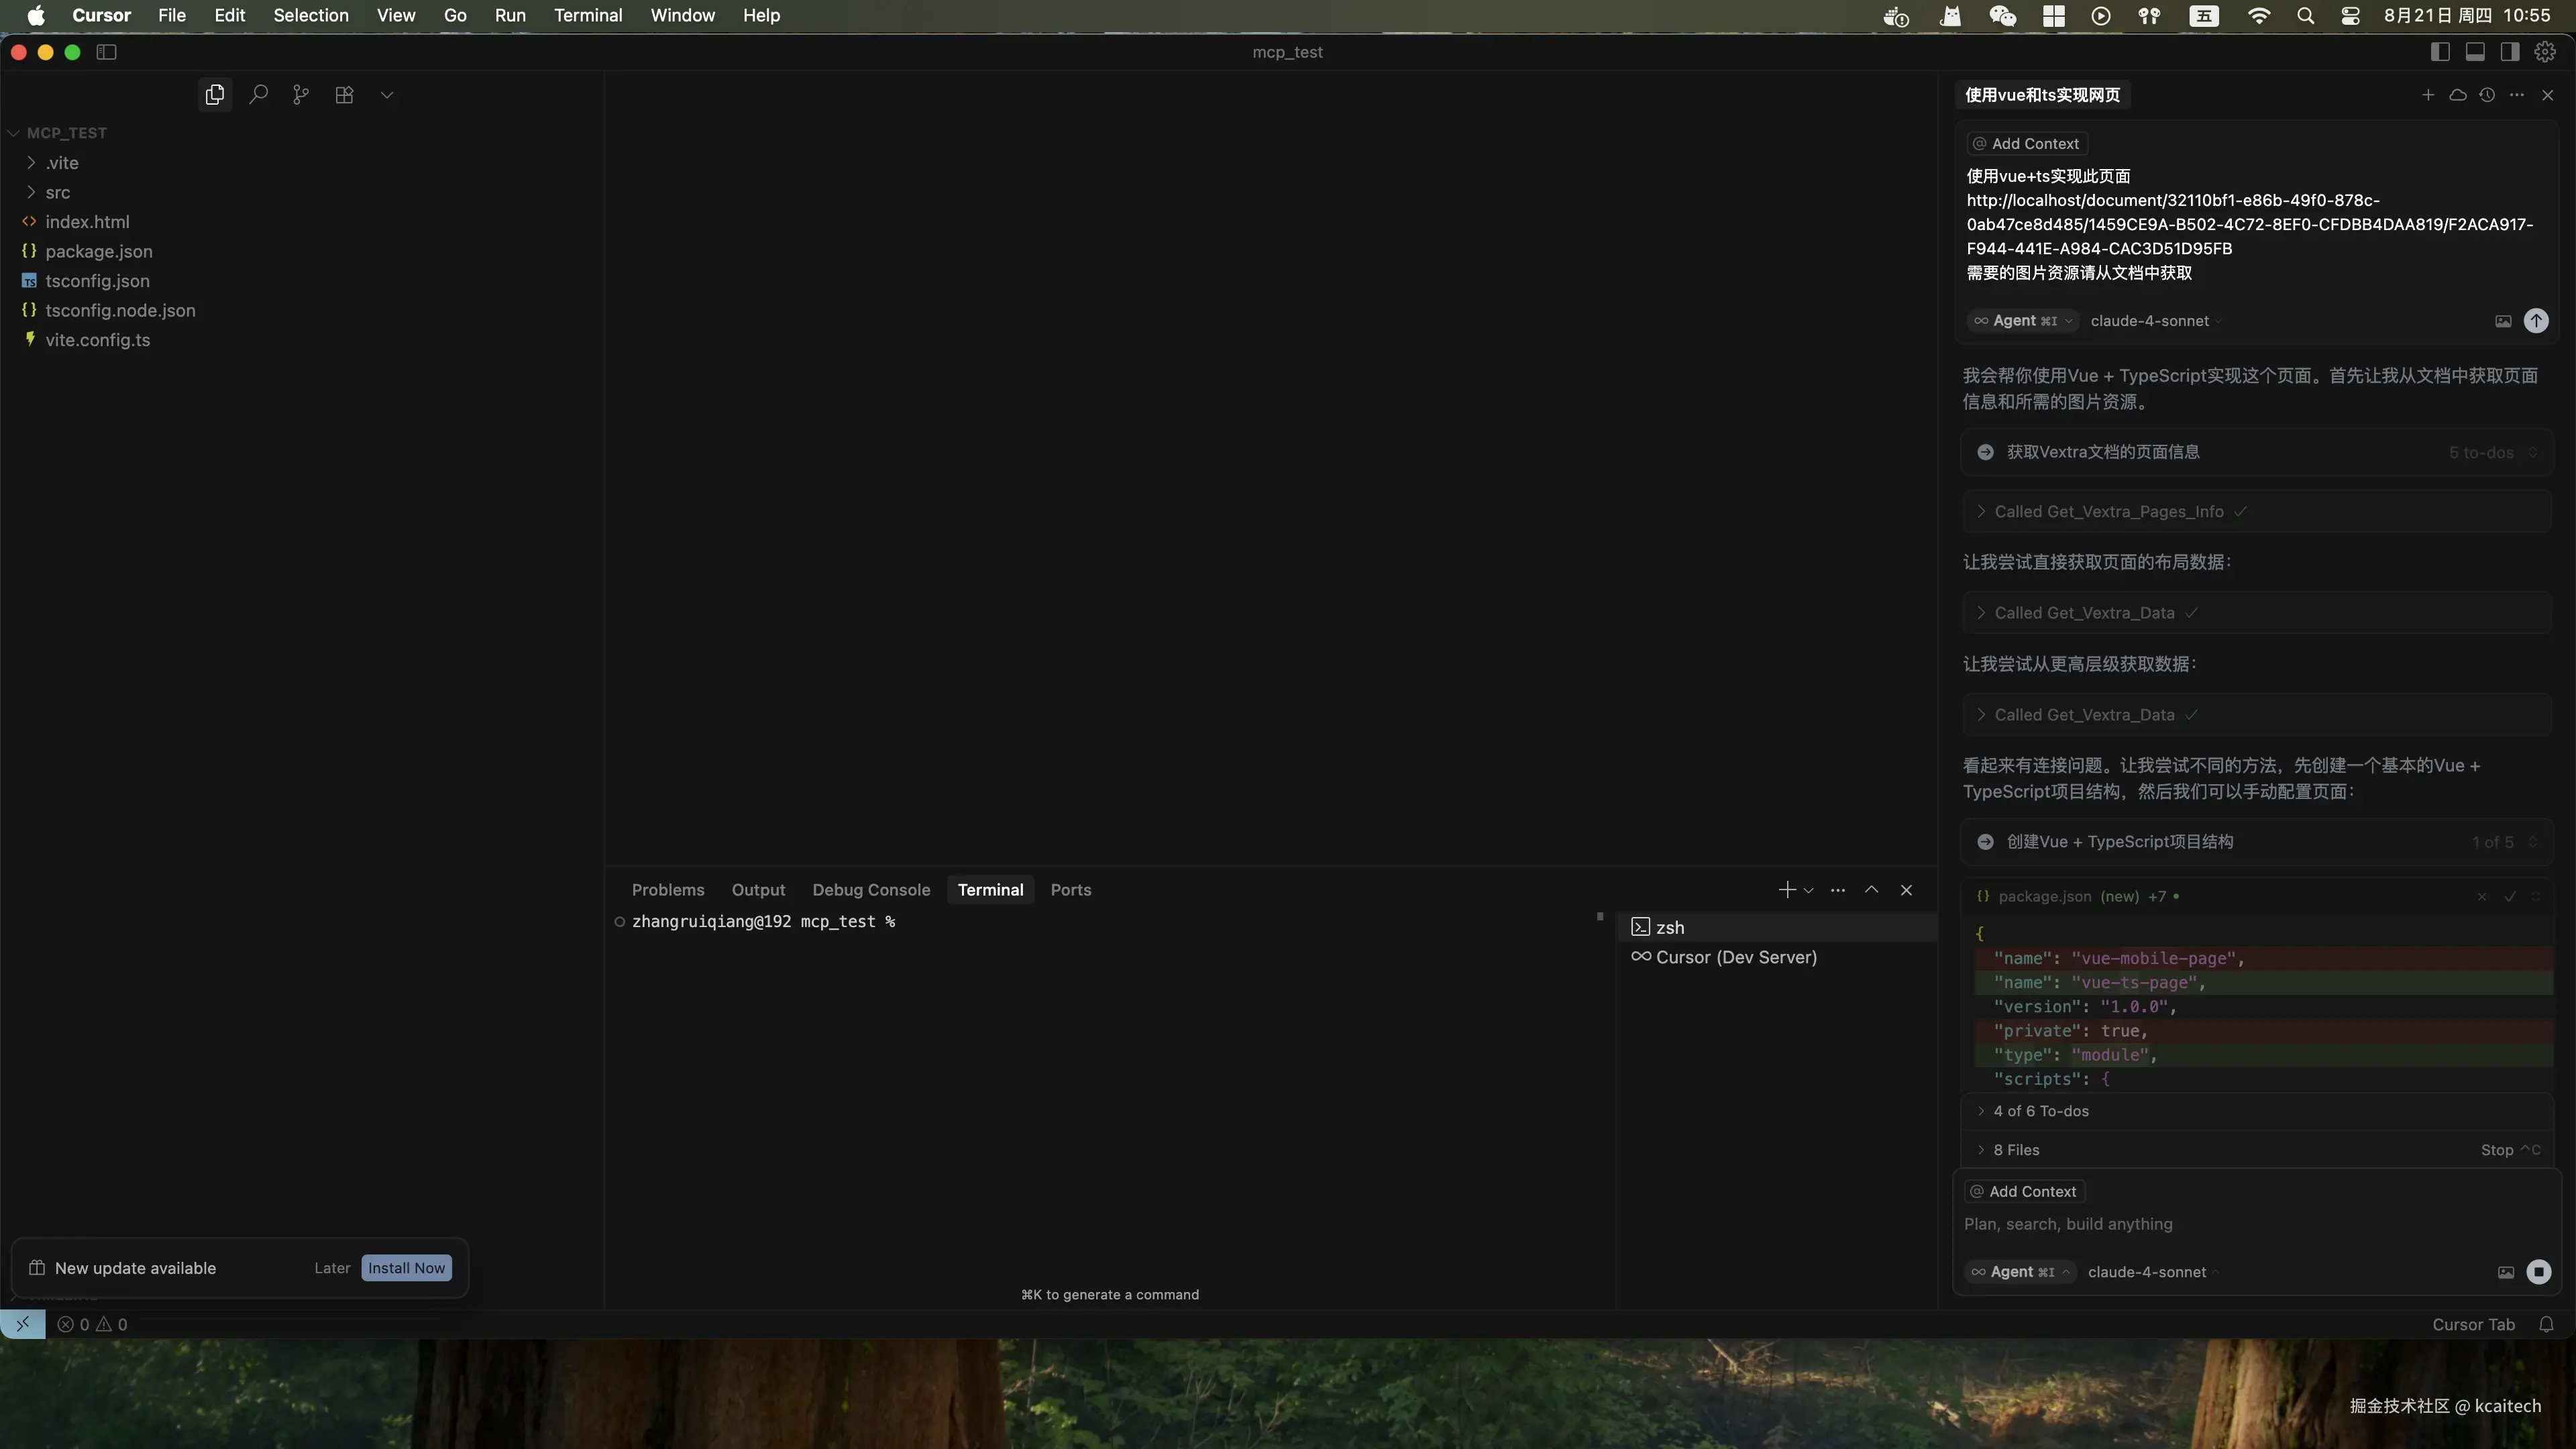Viewport: 2576px width, 1449px height.
Task: Switch to the Problems tab
Action: click(x=667, y=890)
